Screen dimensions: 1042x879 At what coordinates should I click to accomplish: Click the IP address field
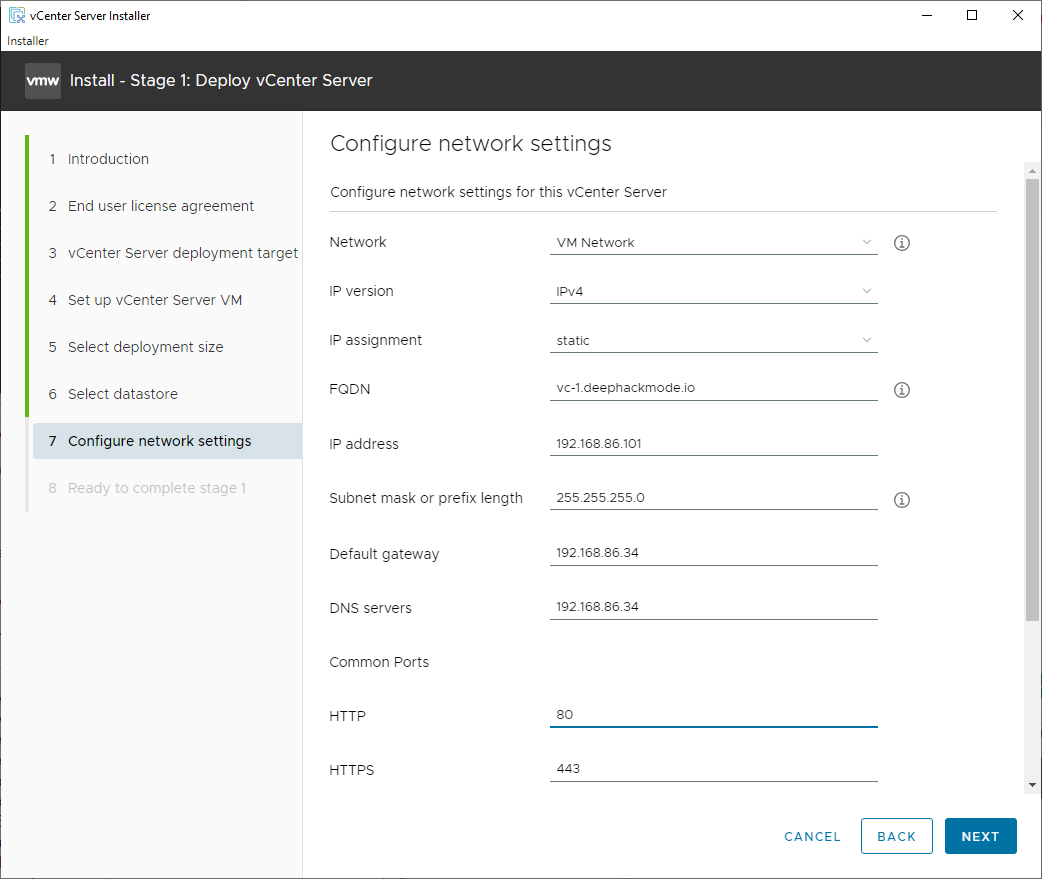click(713, 444)
